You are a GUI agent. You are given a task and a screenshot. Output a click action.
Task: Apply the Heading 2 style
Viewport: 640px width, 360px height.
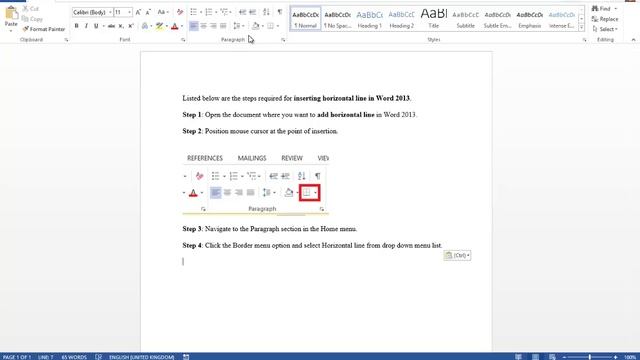point(402,19)
